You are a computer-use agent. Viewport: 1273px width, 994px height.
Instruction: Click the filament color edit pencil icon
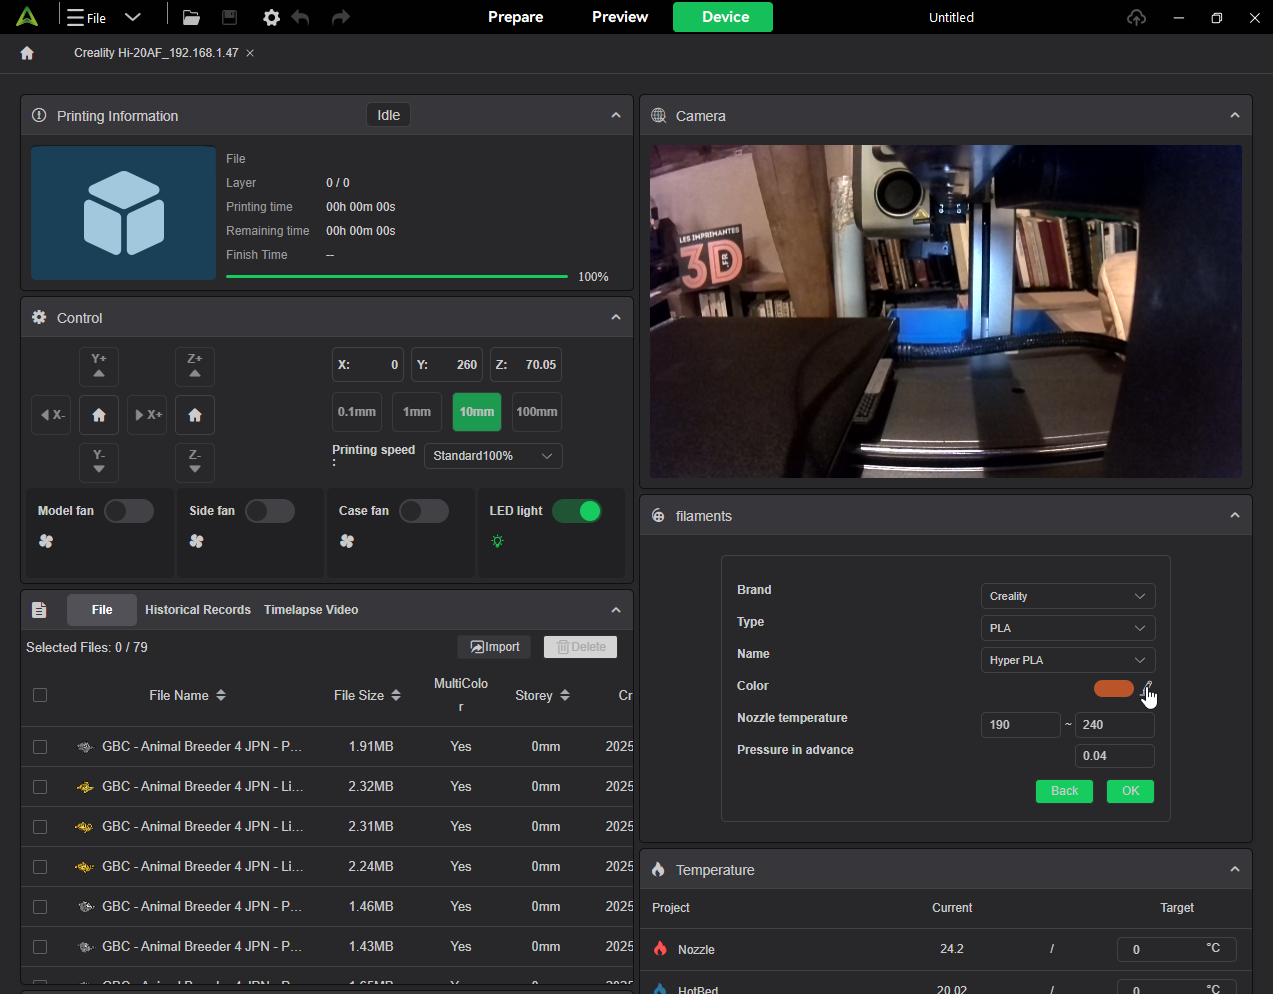(x=1146, y=688)
